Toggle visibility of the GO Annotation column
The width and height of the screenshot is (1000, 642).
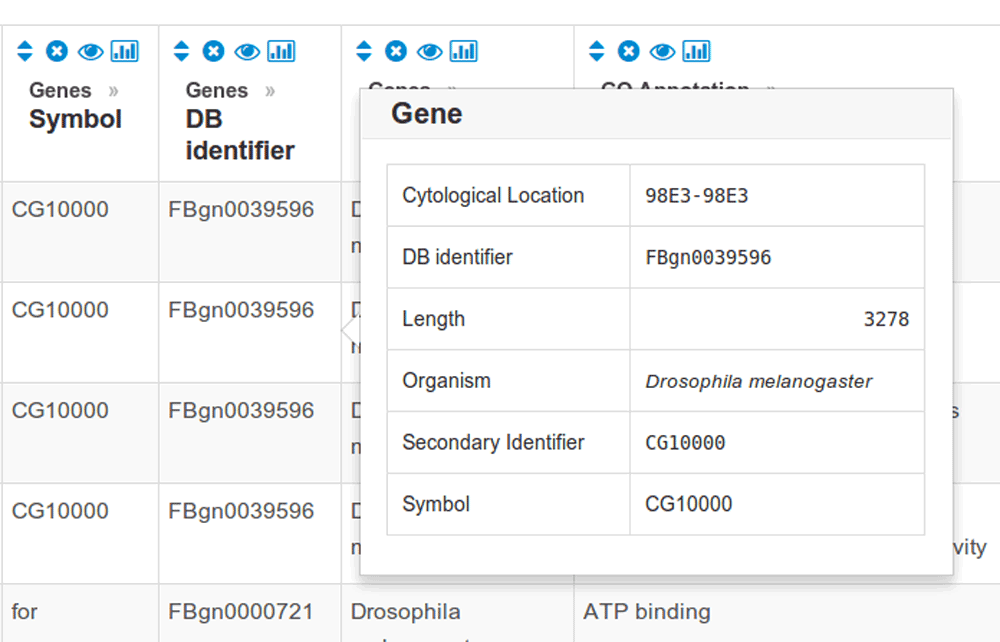662,51
